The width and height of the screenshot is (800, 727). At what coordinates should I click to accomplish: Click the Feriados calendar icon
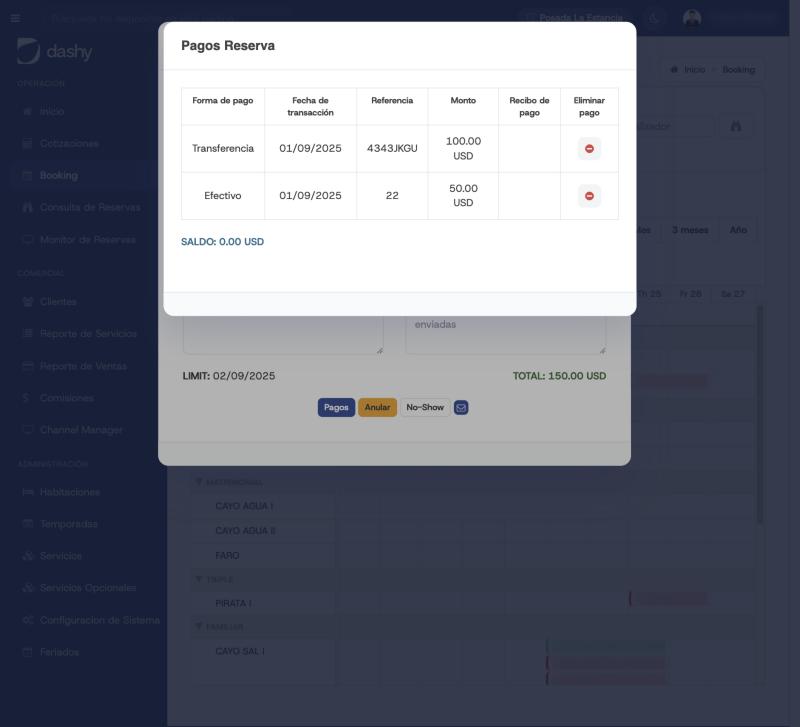28,652
